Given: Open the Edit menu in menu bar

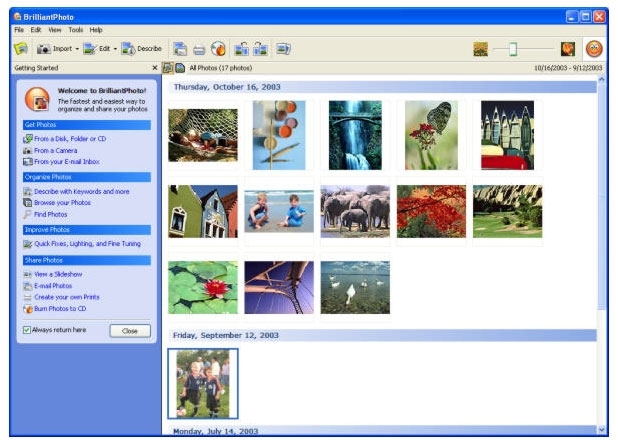Looking at the screenshot, I should (x=36, y=30).
